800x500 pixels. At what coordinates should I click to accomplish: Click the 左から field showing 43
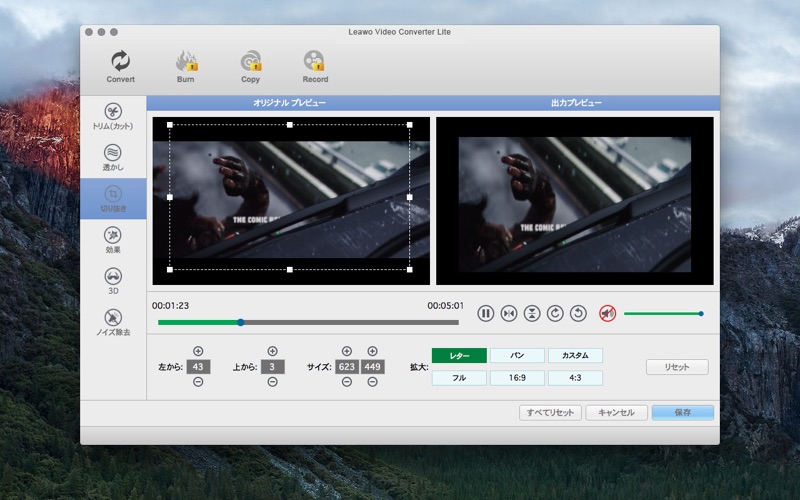pos(198,367)
